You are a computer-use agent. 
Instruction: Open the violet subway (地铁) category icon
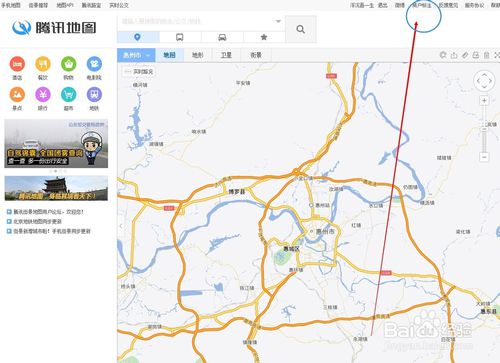pyautogui.click(x=94, y=95)
